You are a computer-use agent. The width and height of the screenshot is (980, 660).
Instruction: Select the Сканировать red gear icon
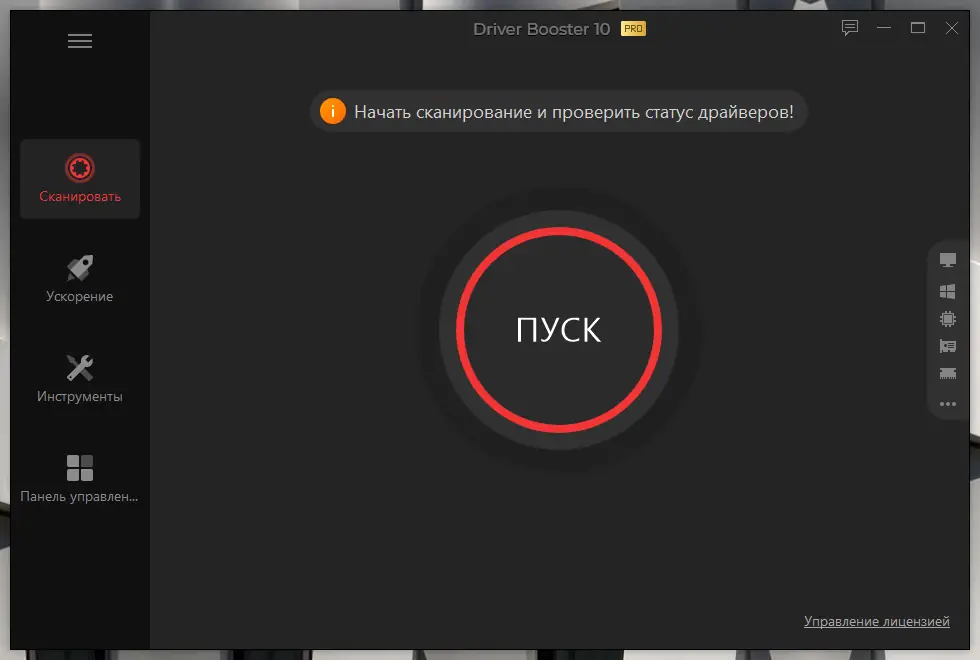79,165
